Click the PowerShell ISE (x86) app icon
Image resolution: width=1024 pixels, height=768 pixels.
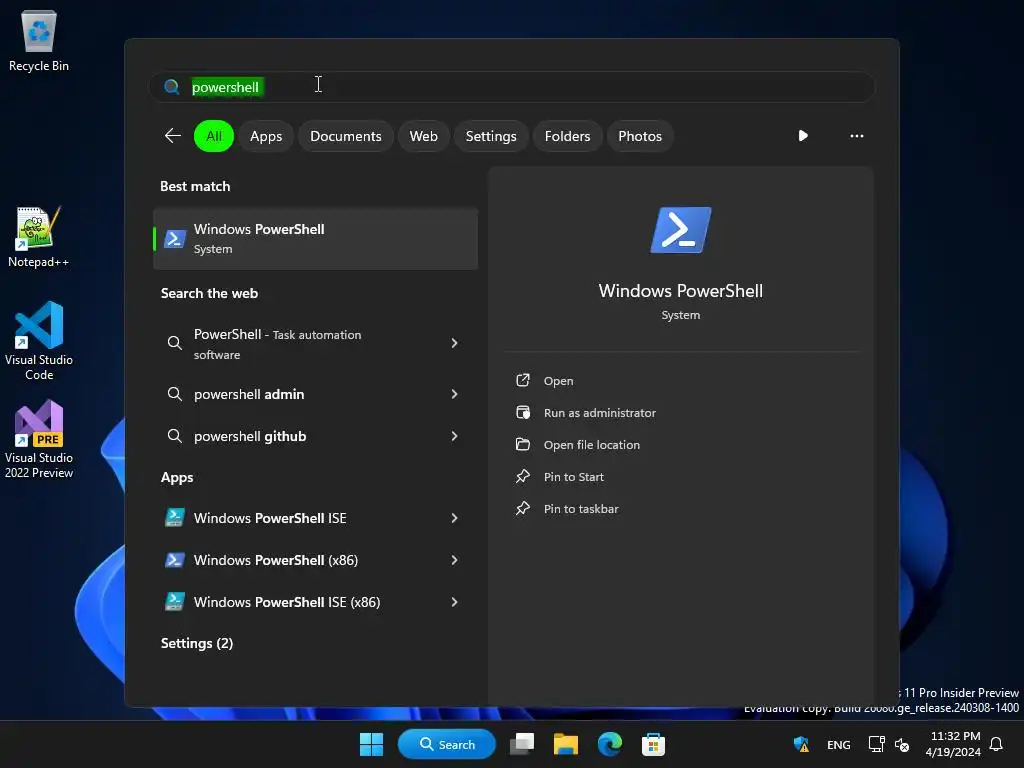point(174,601)
